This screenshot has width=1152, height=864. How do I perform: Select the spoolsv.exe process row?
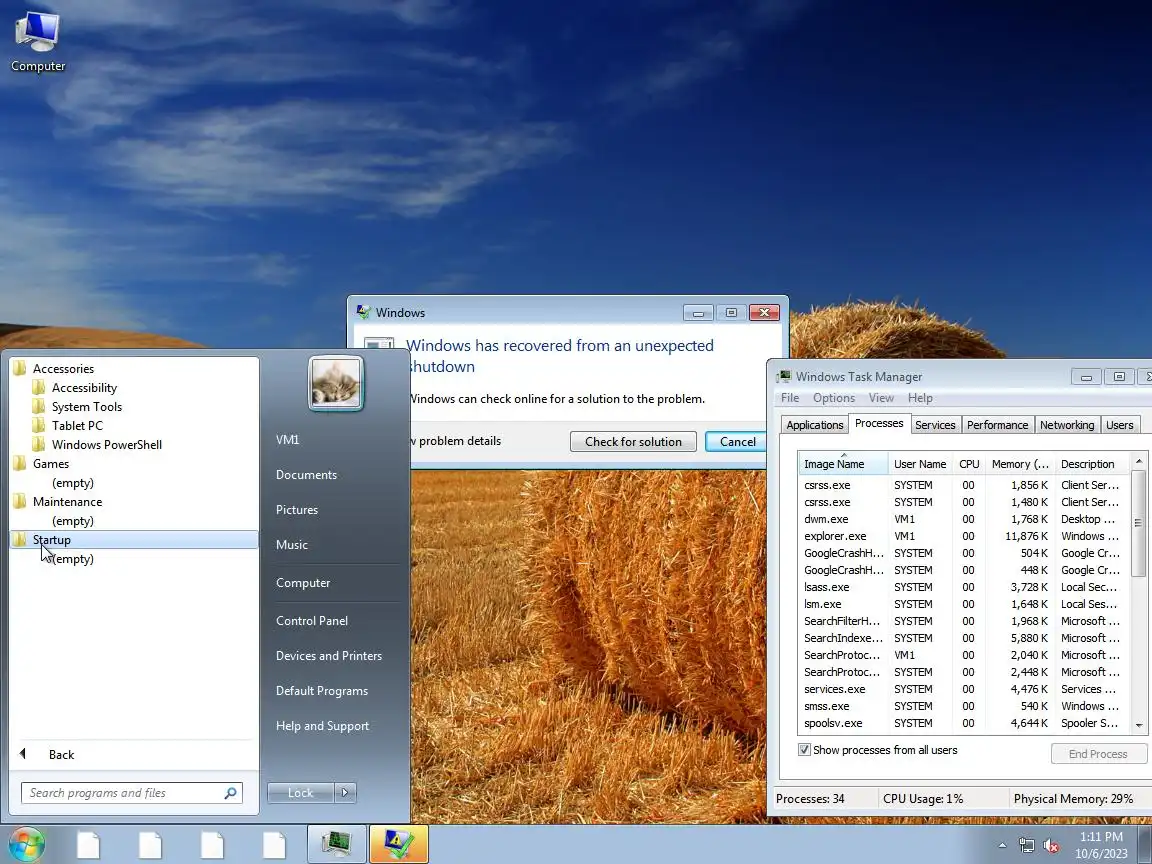tap(963, 723)
